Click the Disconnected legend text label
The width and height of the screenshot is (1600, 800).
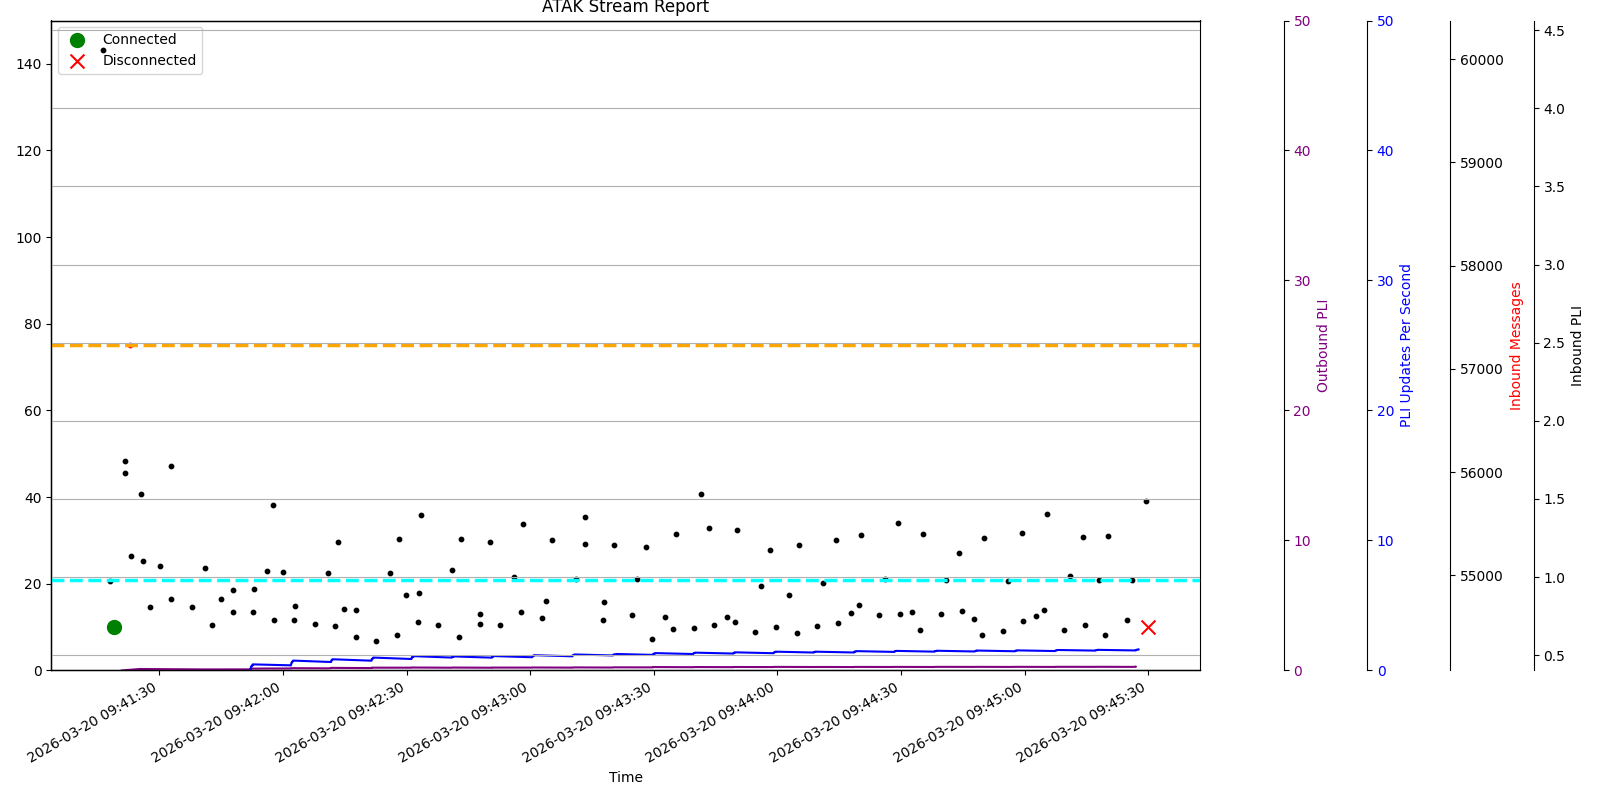149,61
